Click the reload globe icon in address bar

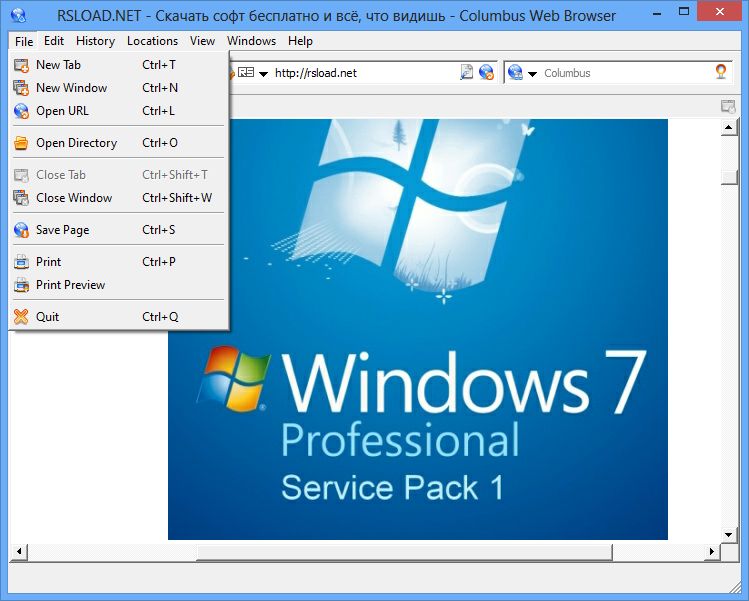click(486, 72)
